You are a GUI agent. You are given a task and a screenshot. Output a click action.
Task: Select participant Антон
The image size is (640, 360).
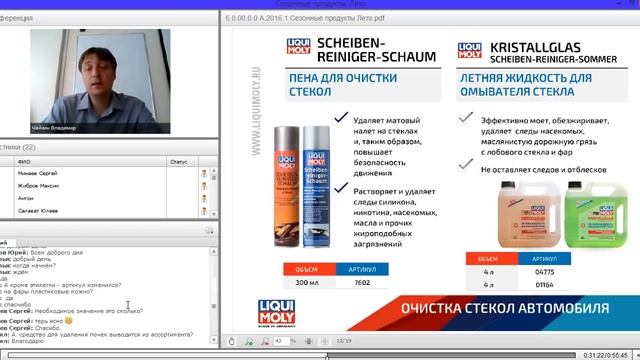[x=26, y=198]
